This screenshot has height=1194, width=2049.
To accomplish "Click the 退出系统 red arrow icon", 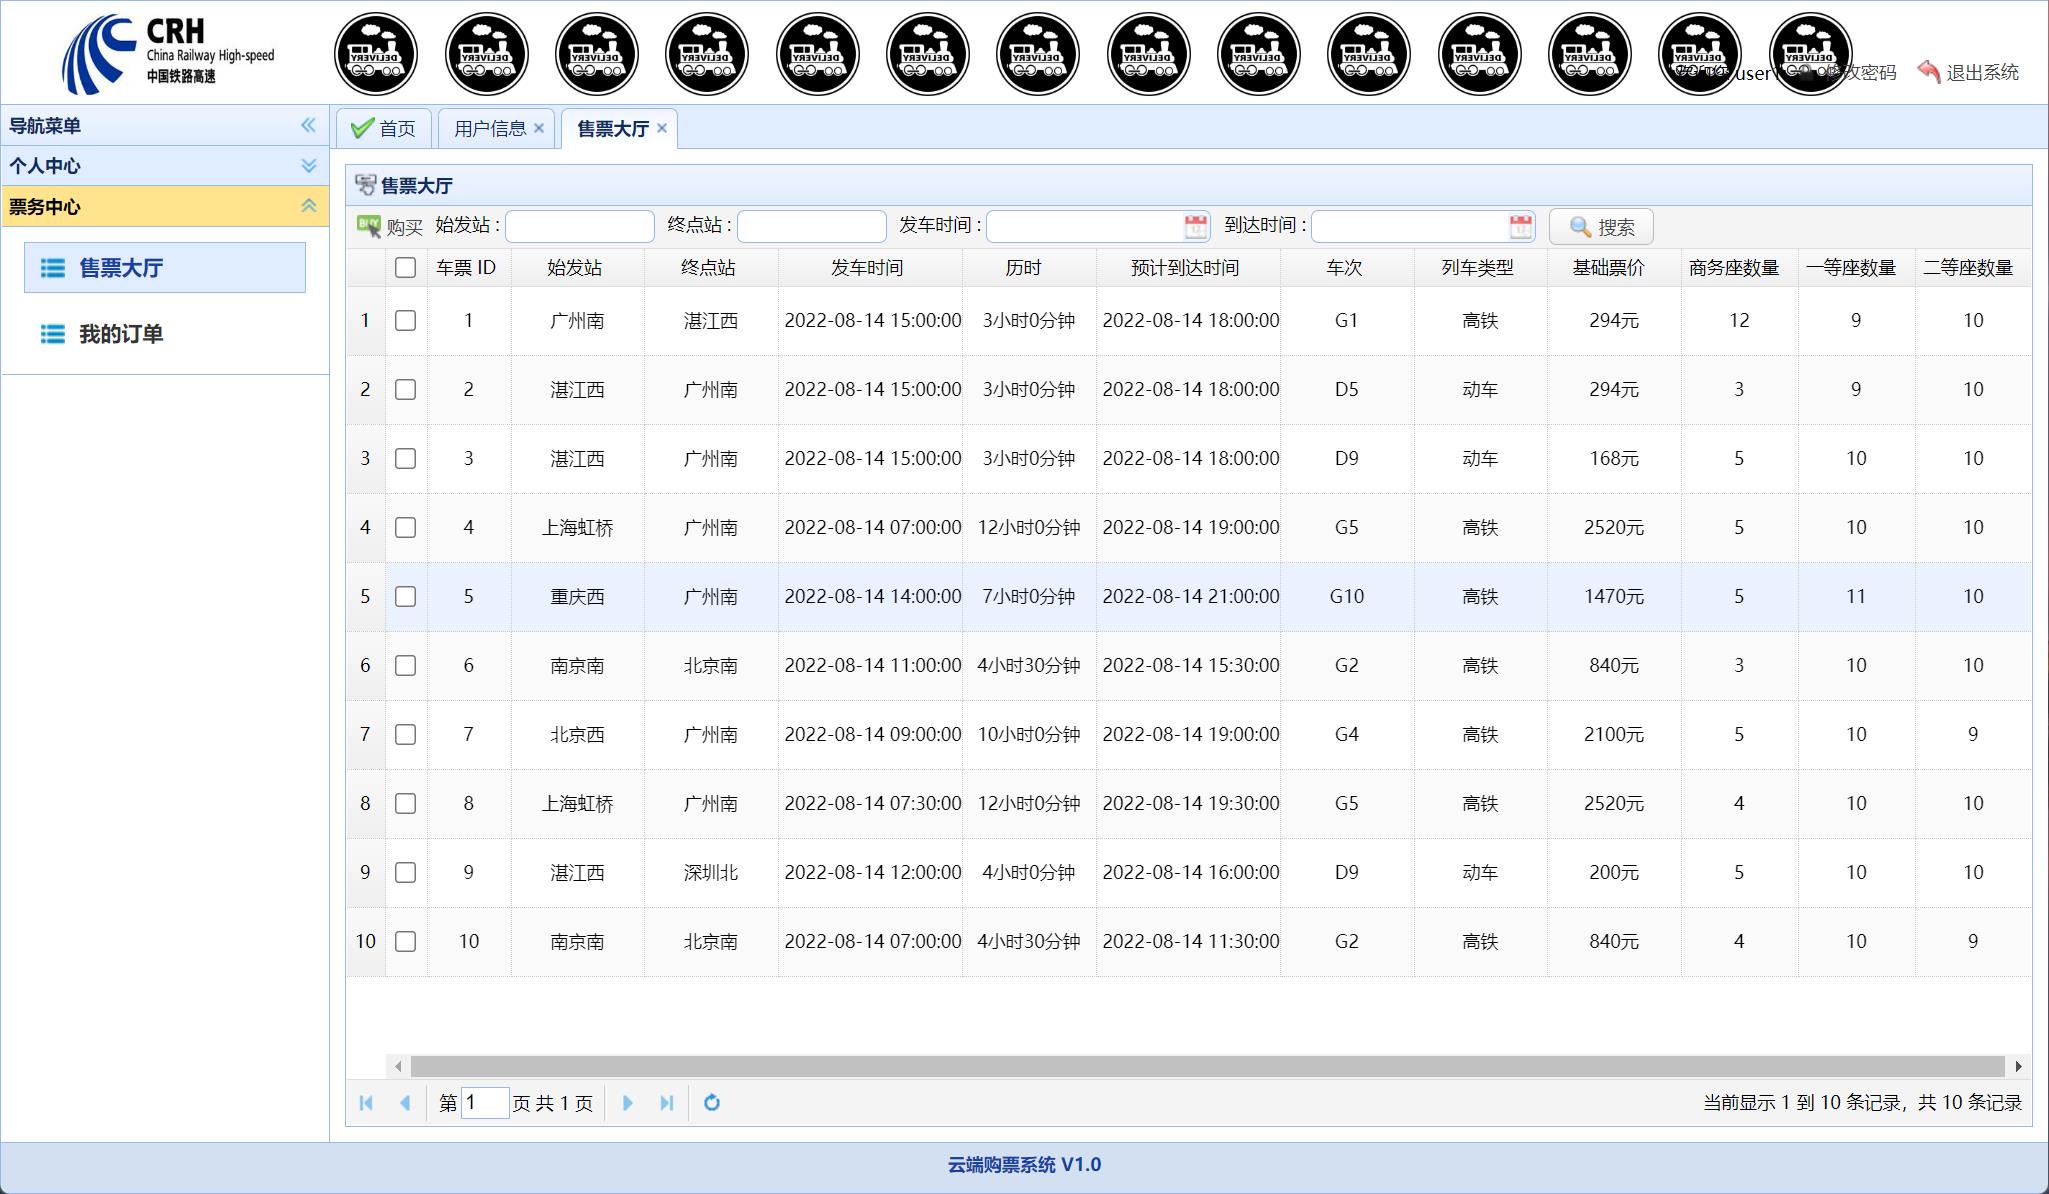I will coord(1929,72).
